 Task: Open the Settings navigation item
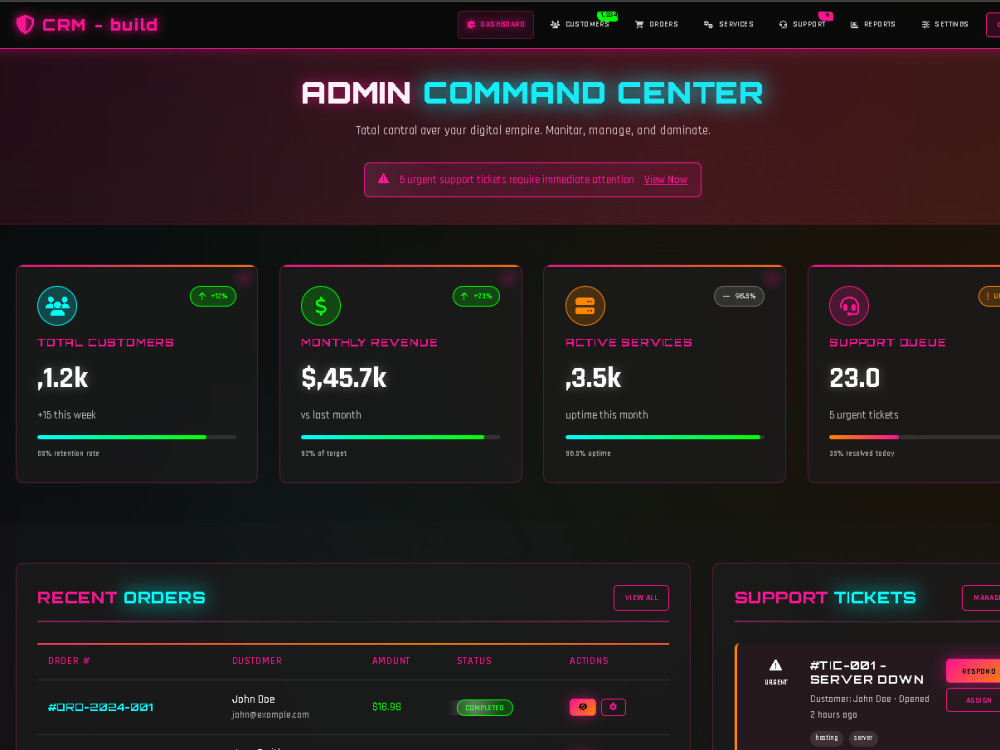(945, 24)
